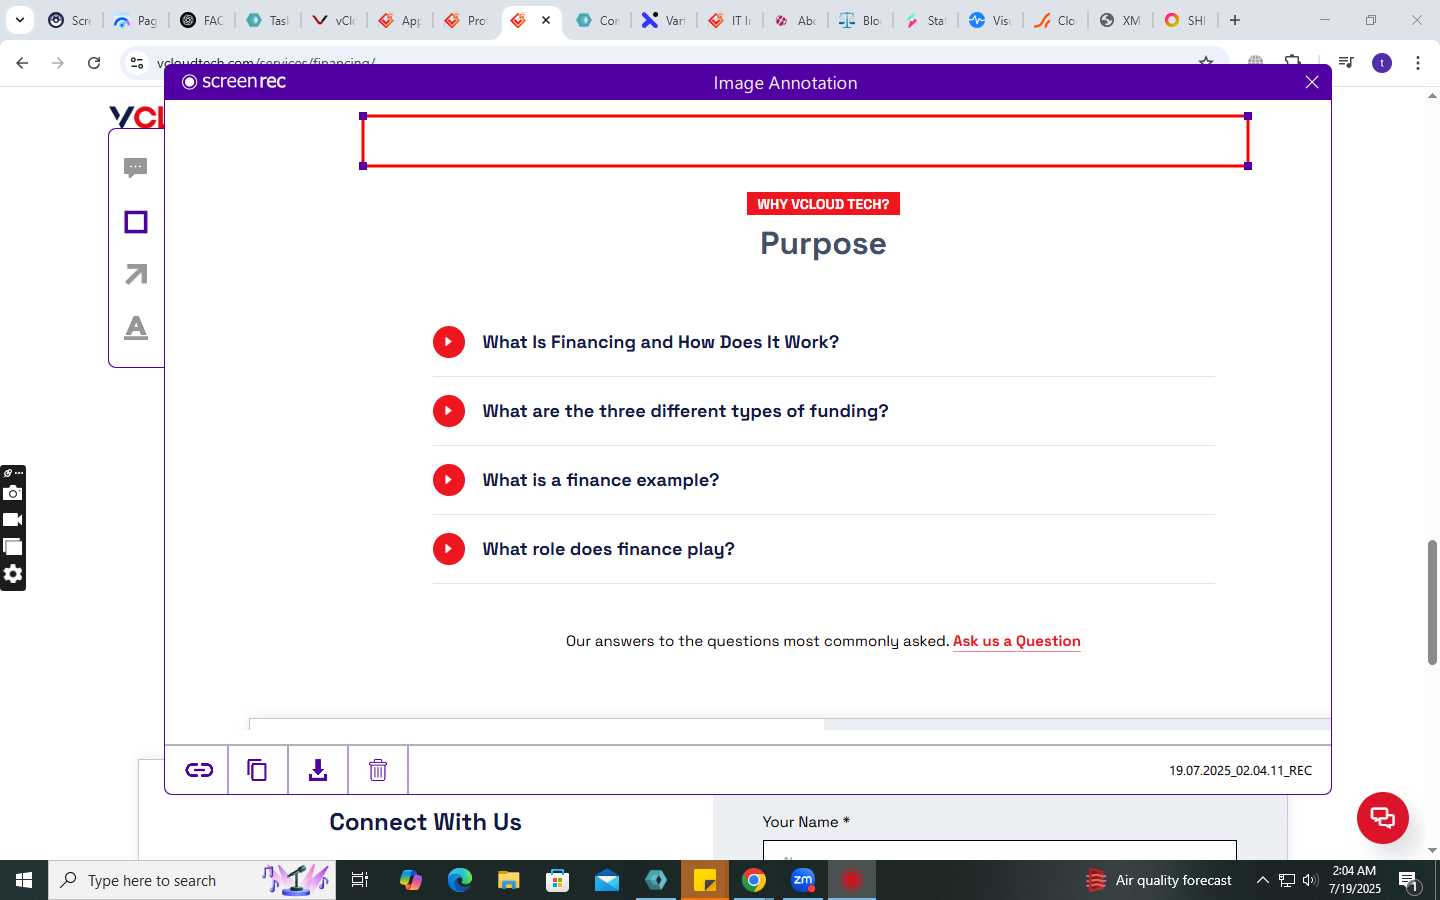Switch to the 'App' browser tab
Image resolution: width=1440 pixels, height=900 pixels.
pyautogui.click(x=399, y=20)
